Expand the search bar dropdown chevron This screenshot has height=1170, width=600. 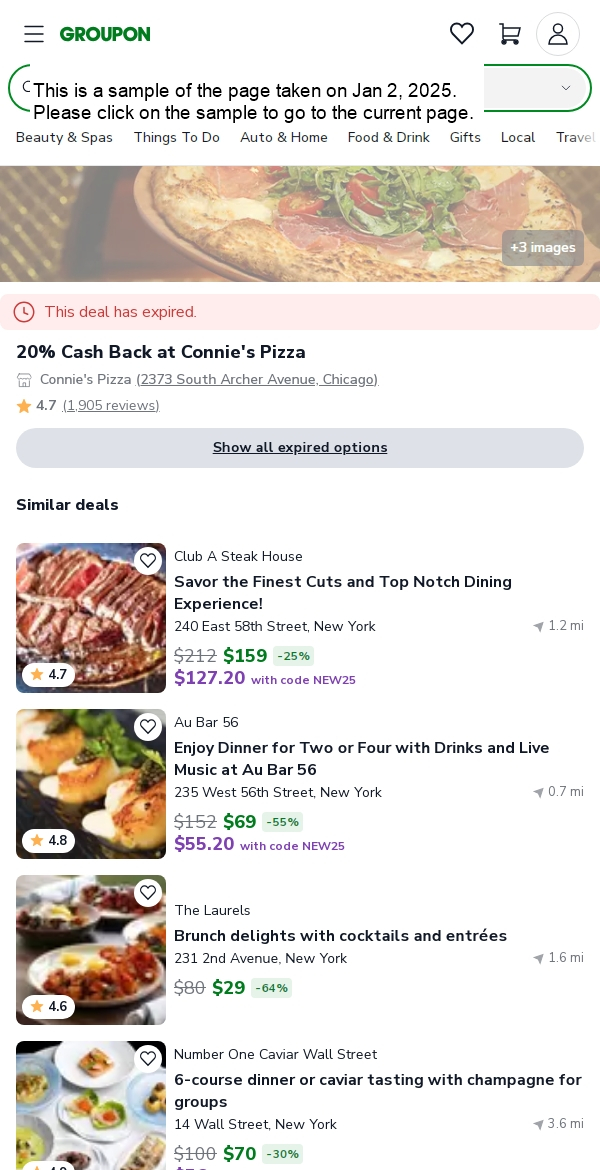tap(566, 88)
